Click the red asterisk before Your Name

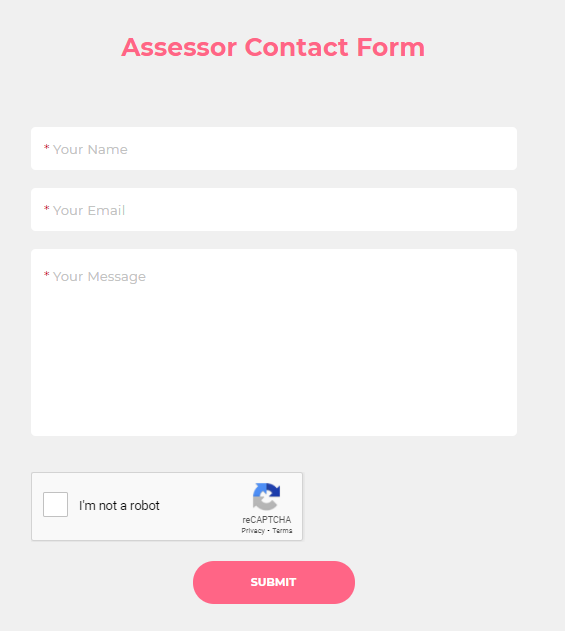(46, 147)
